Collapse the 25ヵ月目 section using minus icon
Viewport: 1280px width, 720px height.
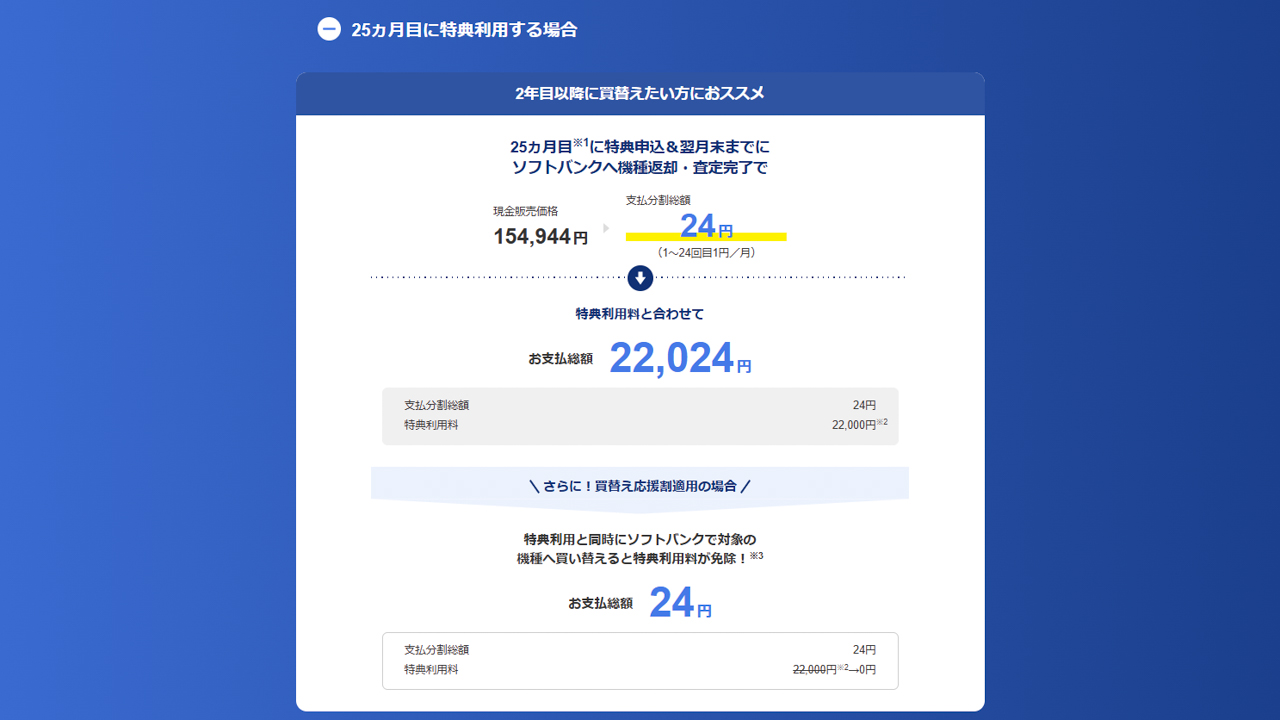(x=329, y=29)
